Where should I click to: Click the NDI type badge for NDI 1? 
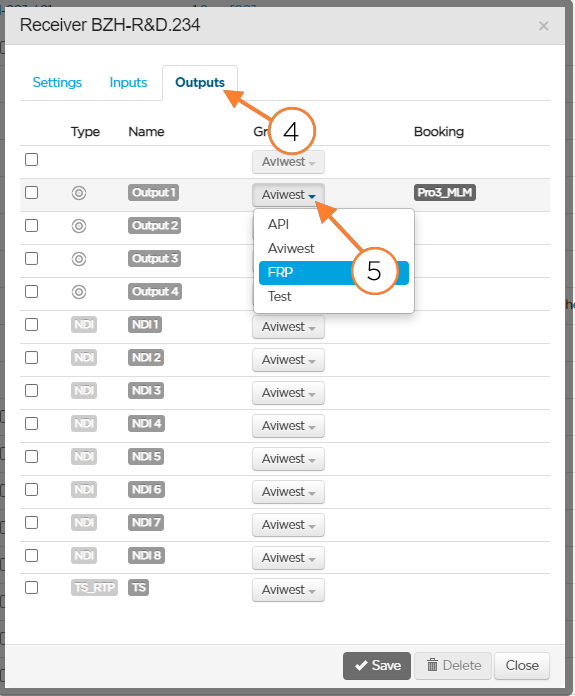pyautogui.click(x=84, y=324)
